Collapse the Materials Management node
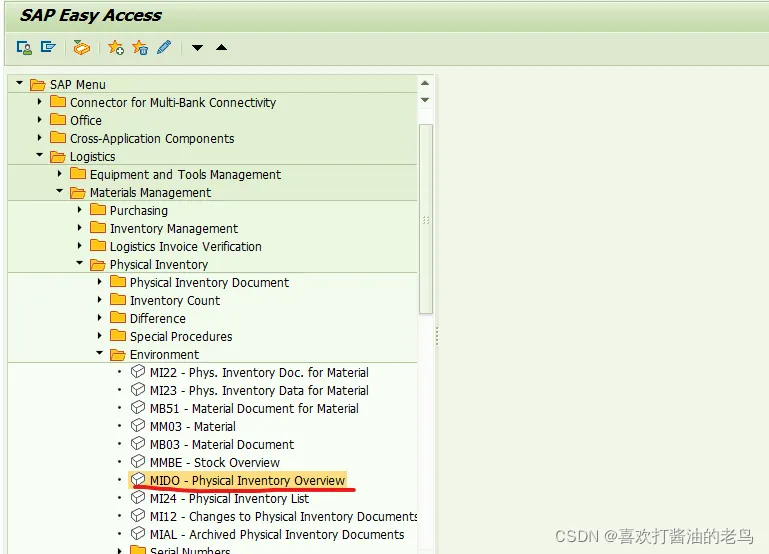The image size is (769, 554). coord(59,191)
